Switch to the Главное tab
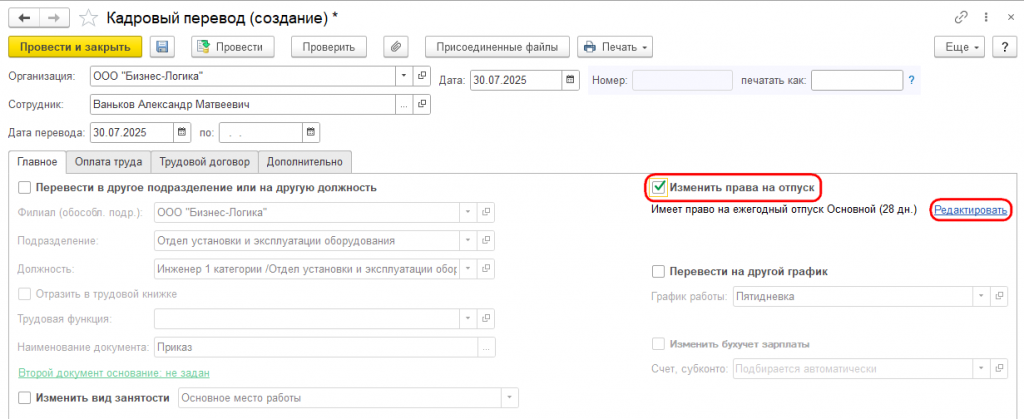 click(37, 161)
